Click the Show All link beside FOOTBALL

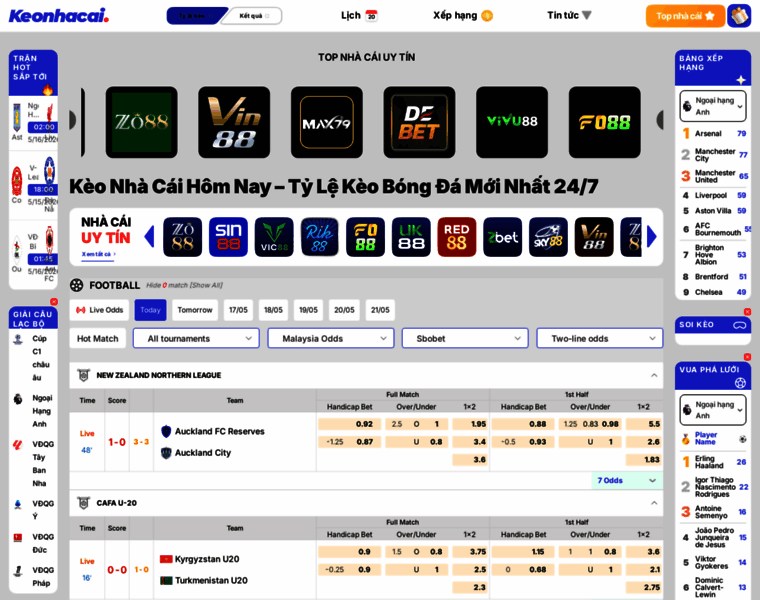[206, 285]
